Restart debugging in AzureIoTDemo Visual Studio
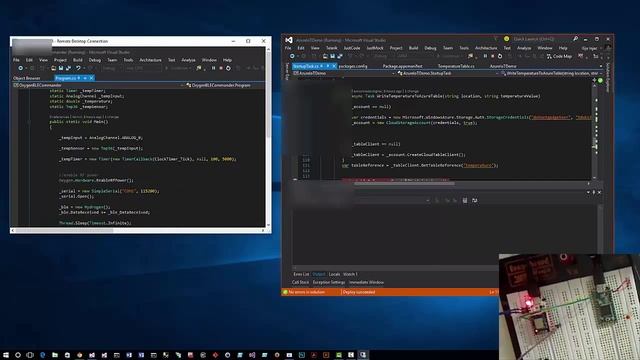This screenshot has height=360, width=640. (x=500, y=56)
